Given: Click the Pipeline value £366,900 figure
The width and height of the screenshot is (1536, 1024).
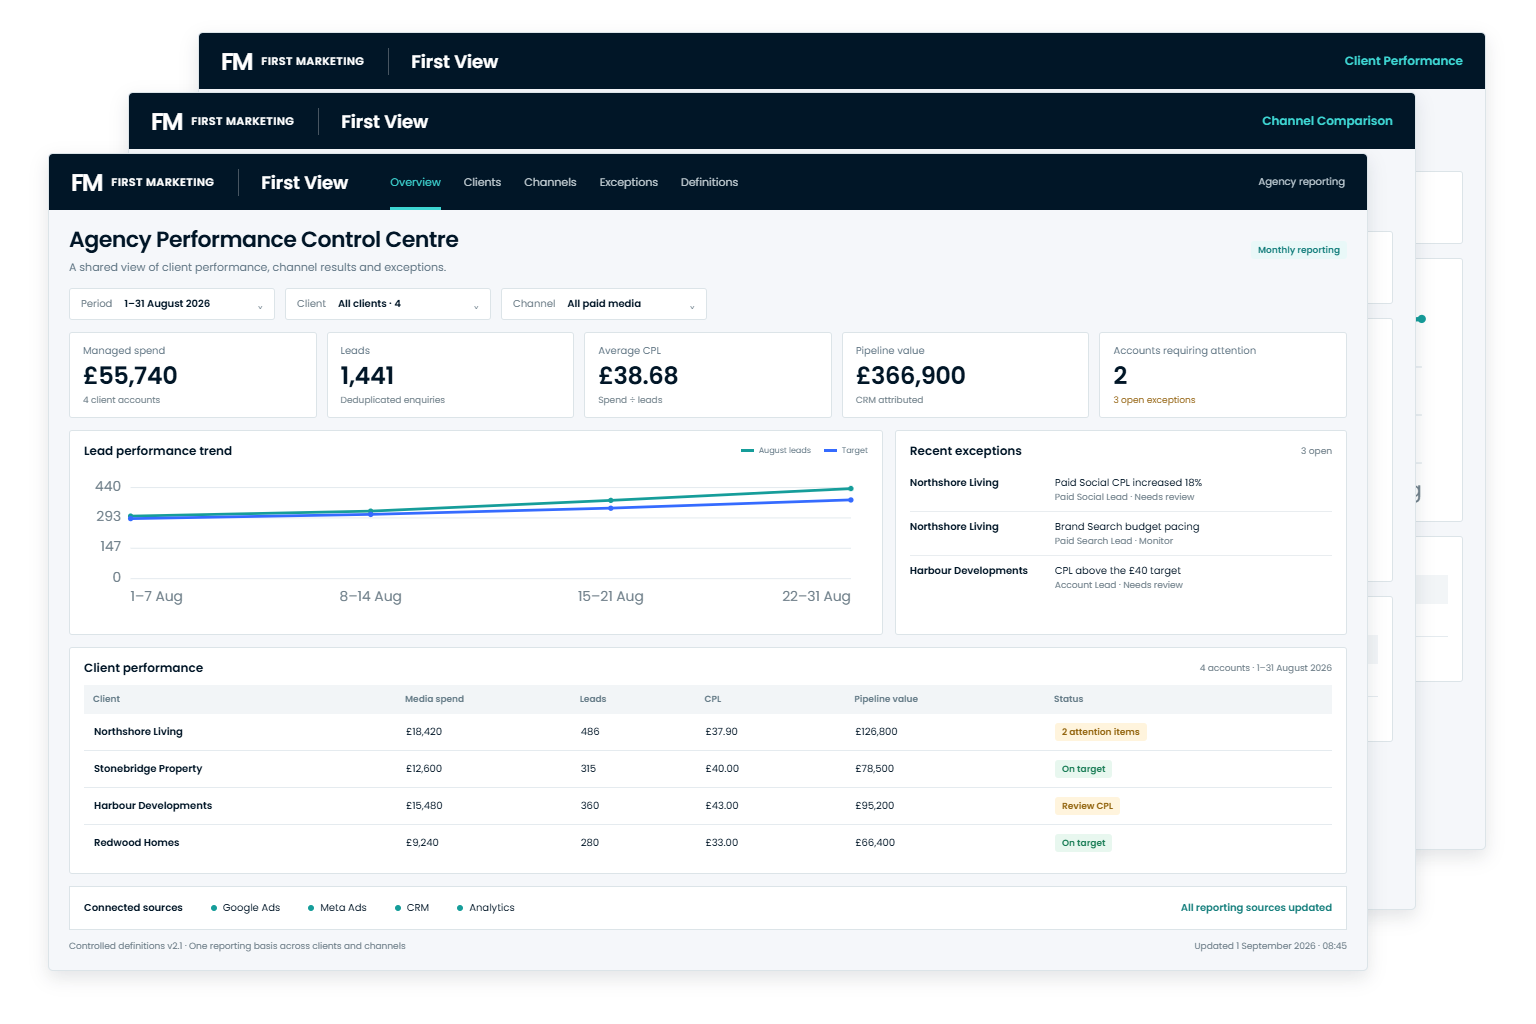Looking at the screenshot, I should (910, 376).
